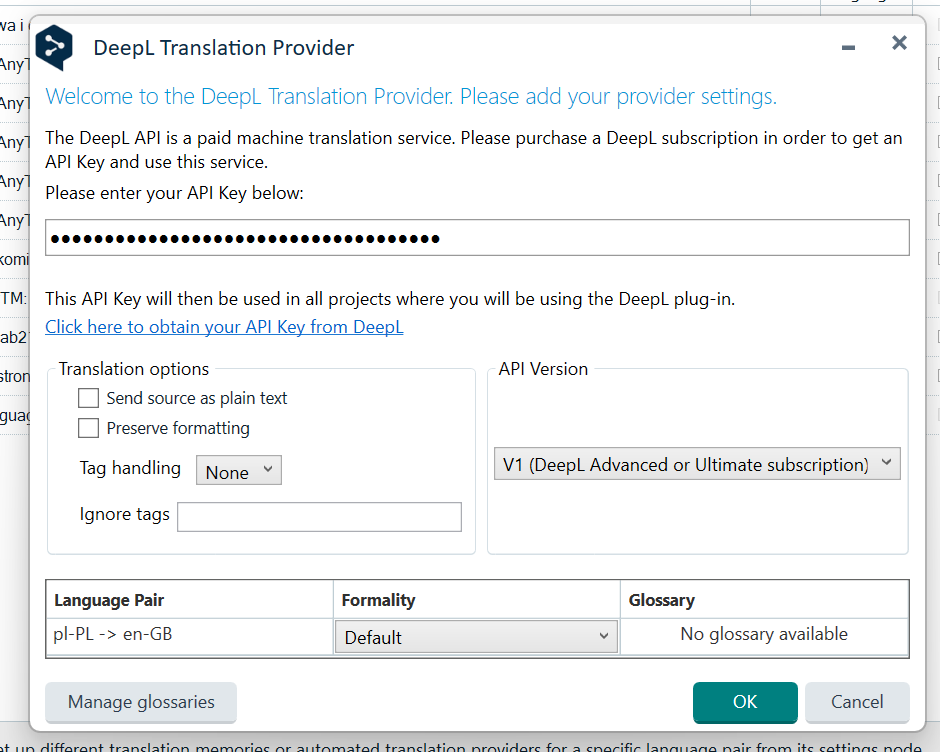Click the Language Pair column header

coord(109,600)
